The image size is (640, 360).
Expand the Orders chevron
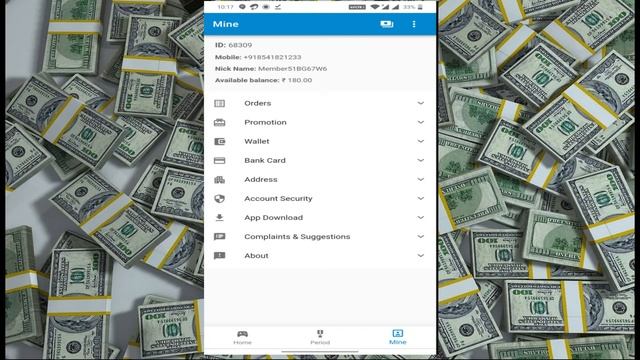(x=420, y=103)
